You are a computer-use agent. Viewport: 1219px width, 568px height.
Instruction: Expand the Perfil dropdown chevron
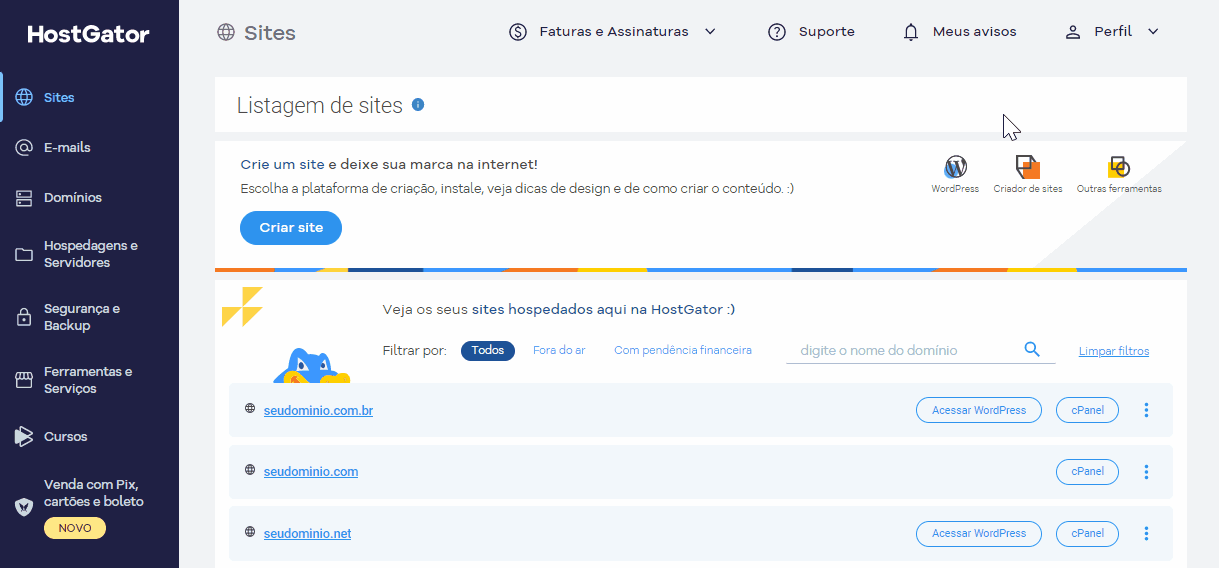point(1153,32)
